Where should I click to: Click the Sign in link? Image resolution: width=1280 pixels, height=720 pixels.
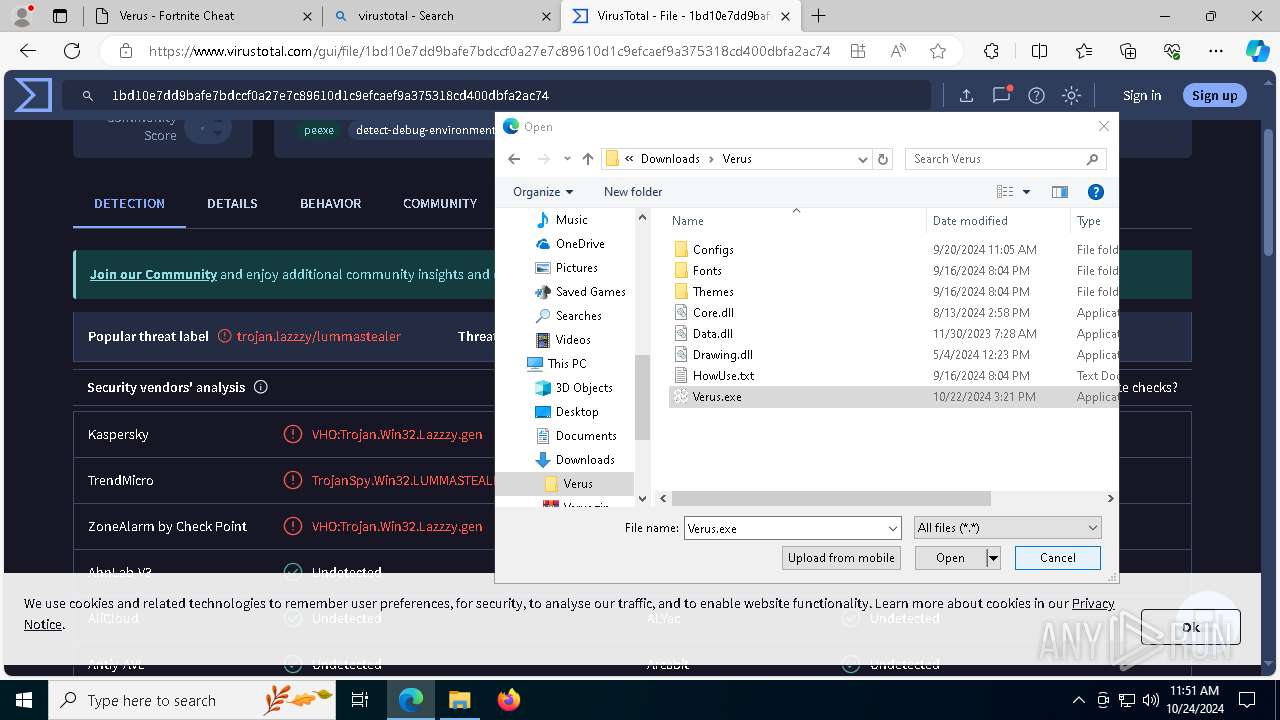(x=1142, y=95)
